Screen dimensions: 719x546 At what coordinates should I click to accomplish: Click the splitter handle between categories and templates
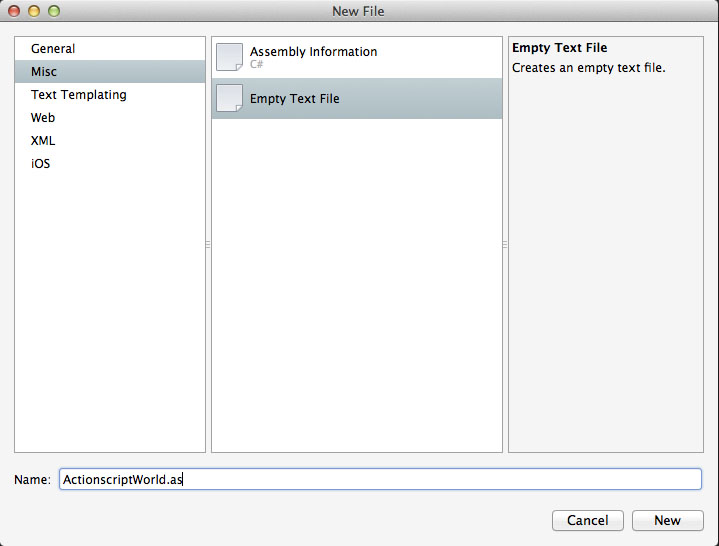coord(208,244)
